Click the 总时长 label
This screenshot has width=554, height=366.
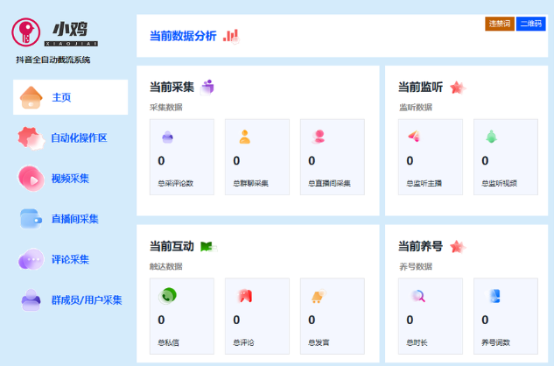click(417, 343)
